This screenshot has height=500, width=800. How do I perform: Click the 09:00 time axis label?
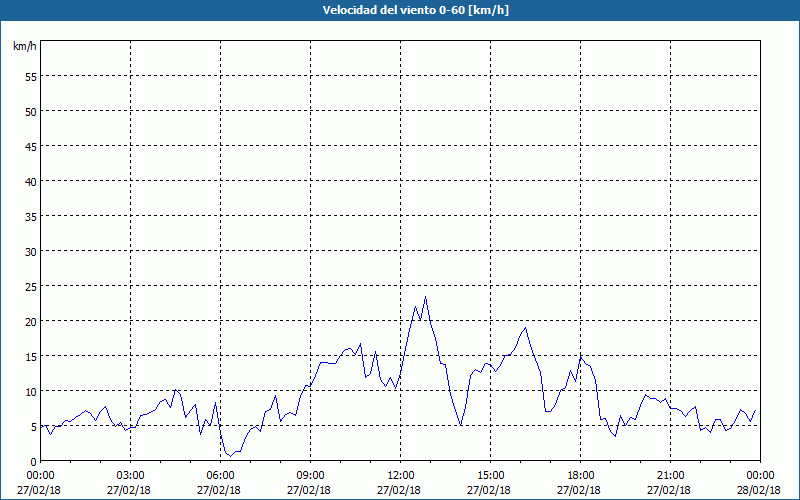pyautogui.click(x=309, y=476)
